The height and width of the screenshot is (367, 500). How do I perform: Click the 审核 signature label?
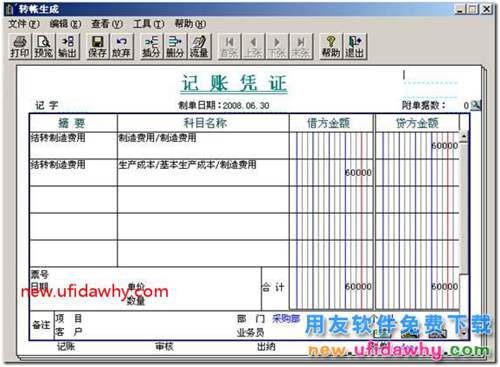(x=164, y=347)
